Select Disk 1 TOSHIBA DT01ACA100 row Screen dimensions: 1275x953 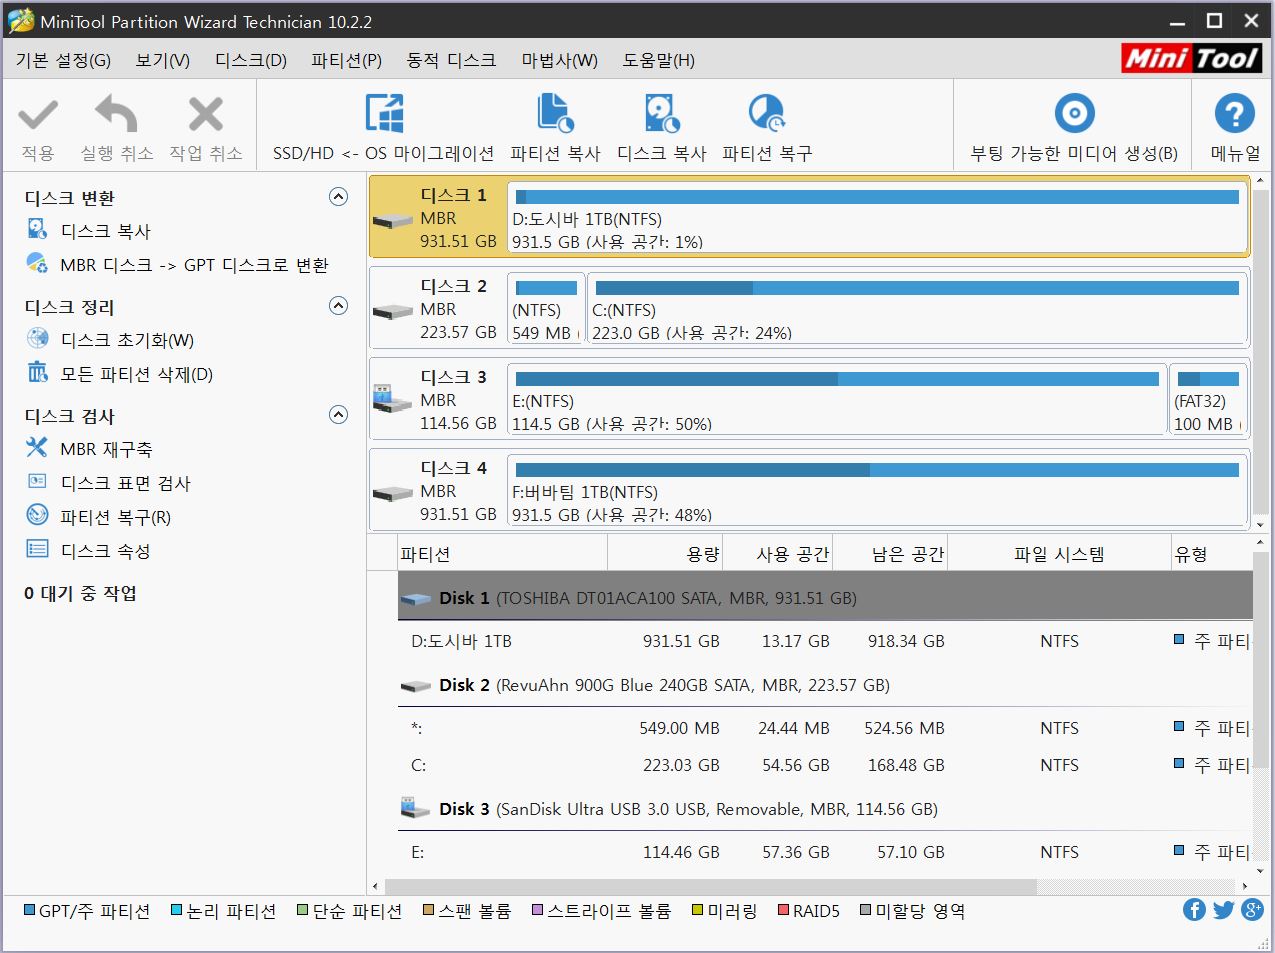coord(825,598)
